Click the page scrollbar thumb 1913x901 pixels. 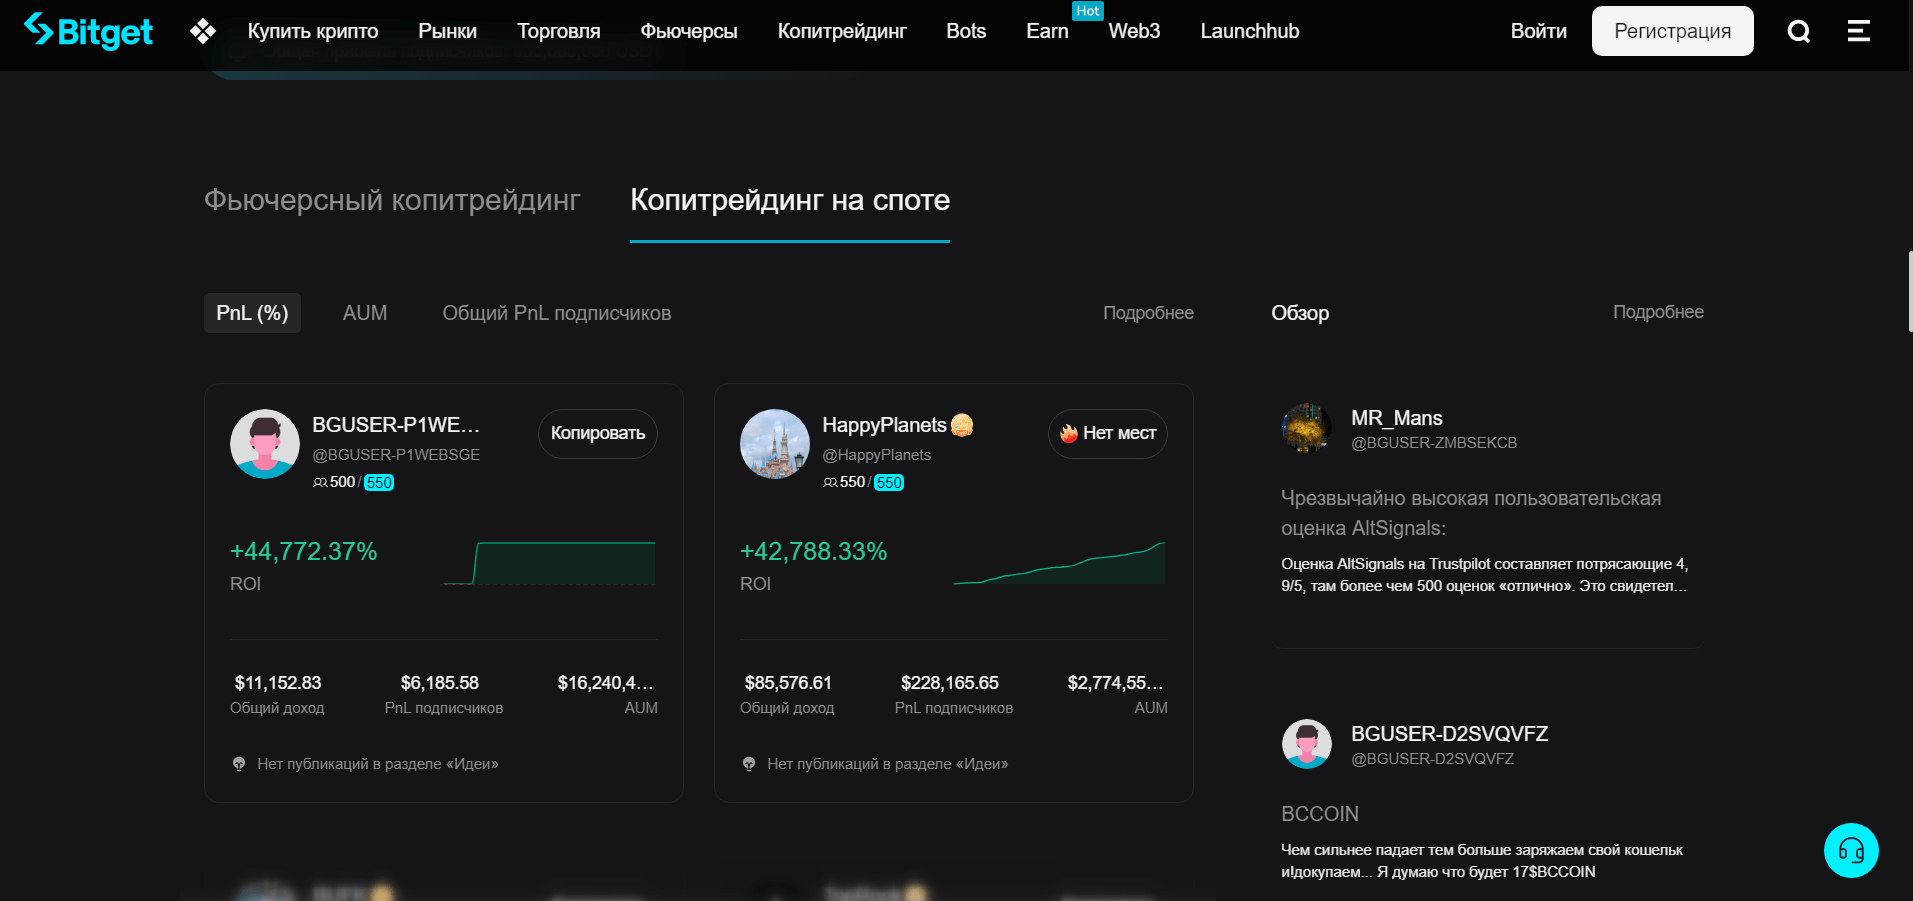tap(1910, 291)
